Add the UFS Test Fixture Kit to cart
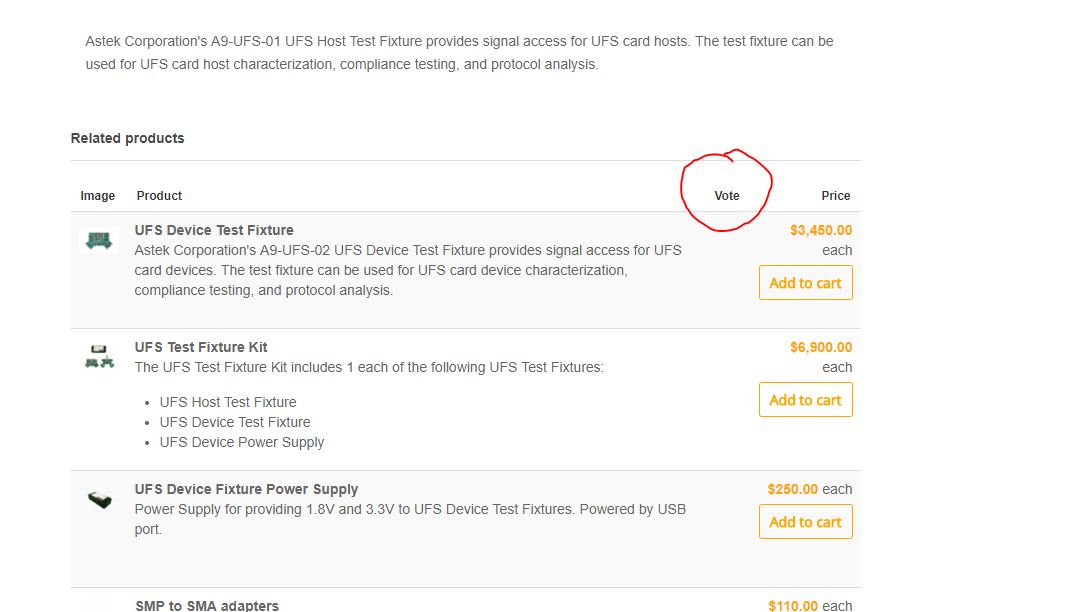Image resolution: width=1071 pixels, height=612 pixels. coord(805,400)
